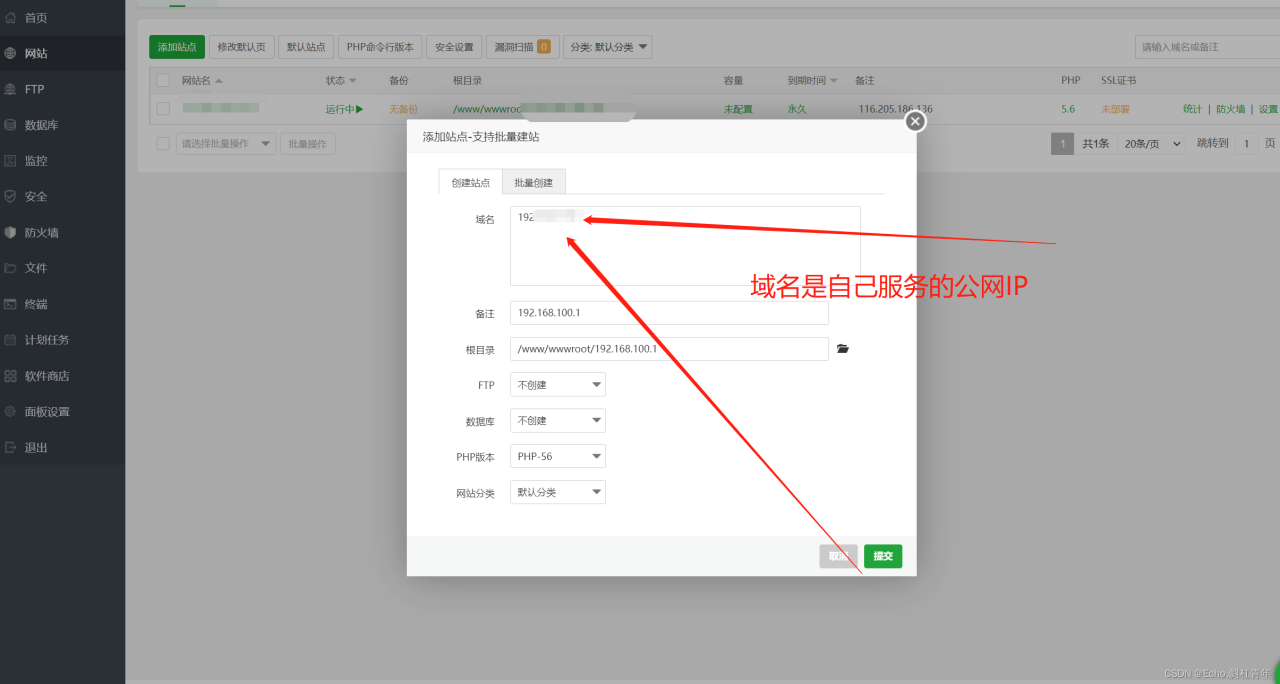Click the 5.6 PHP version value
The image size is (1280, 684).
[x=1068, y=109]
